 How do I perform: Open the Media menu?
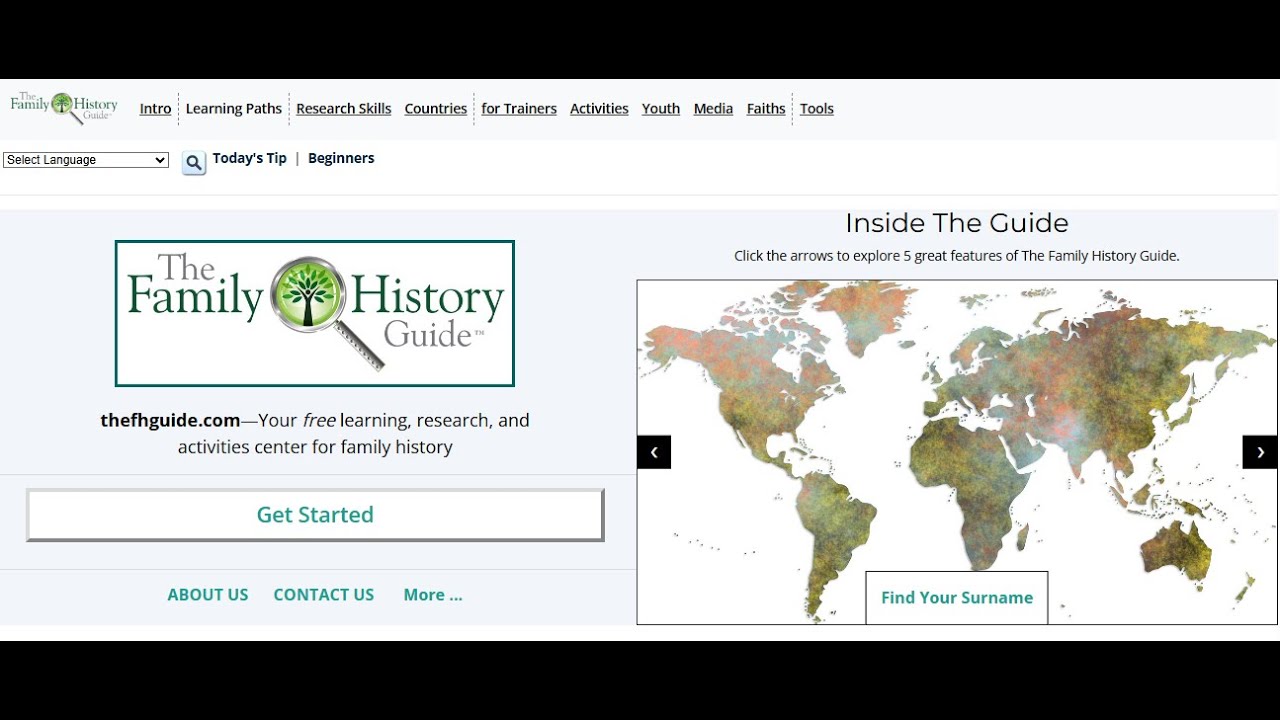[713, 109]
